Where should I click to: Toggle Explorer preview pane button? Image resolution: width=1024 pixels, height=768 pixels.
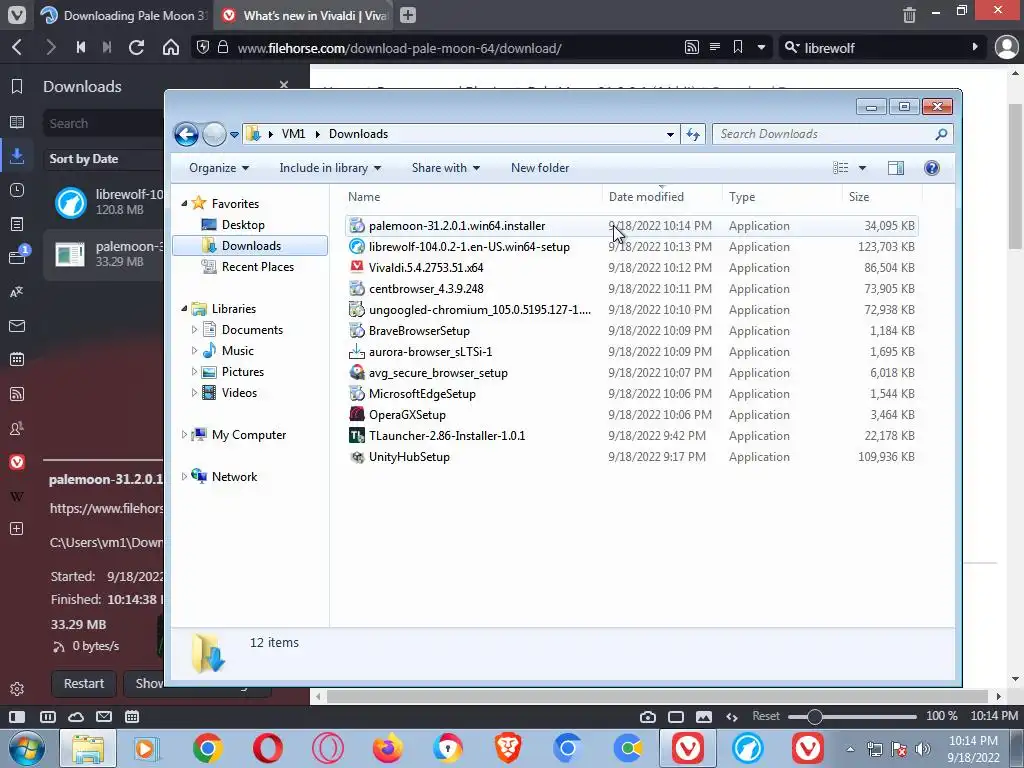click(896, 168)
